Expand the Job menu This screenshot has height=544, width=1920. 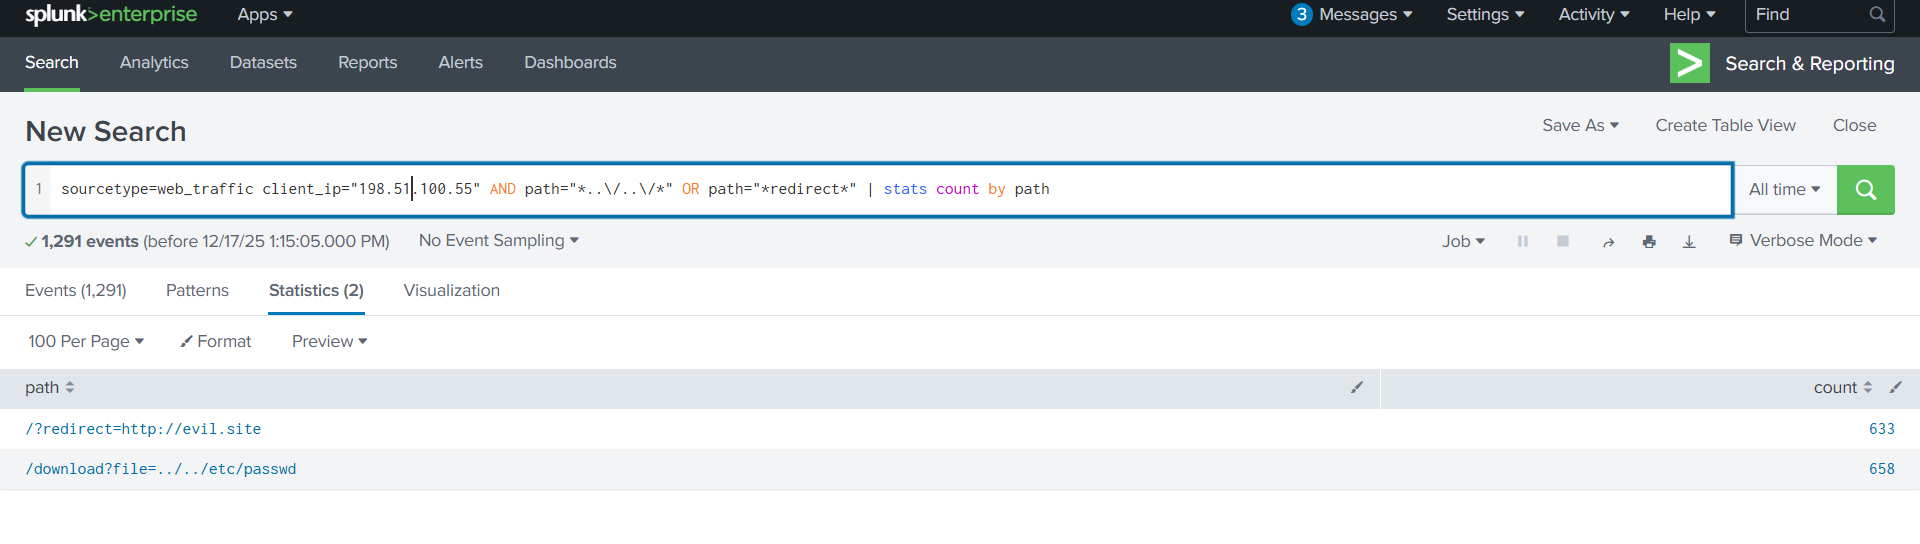tap(1463, 242)
